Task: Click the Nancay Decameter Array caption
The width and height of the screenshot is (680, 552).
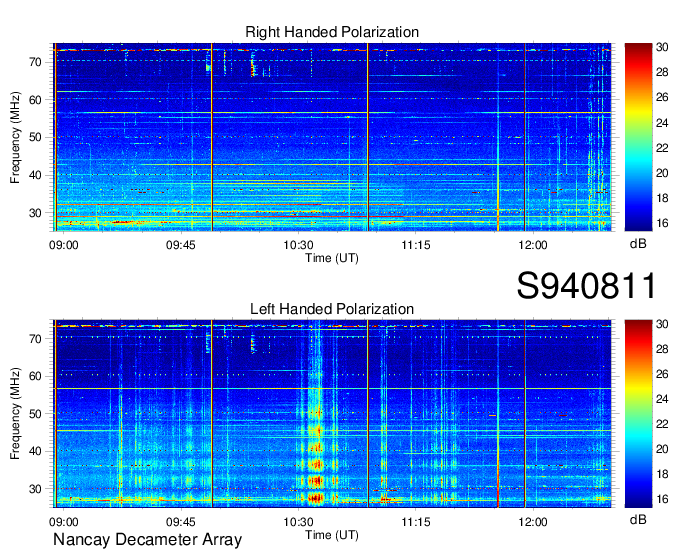Action: click(x=147, y=539)
